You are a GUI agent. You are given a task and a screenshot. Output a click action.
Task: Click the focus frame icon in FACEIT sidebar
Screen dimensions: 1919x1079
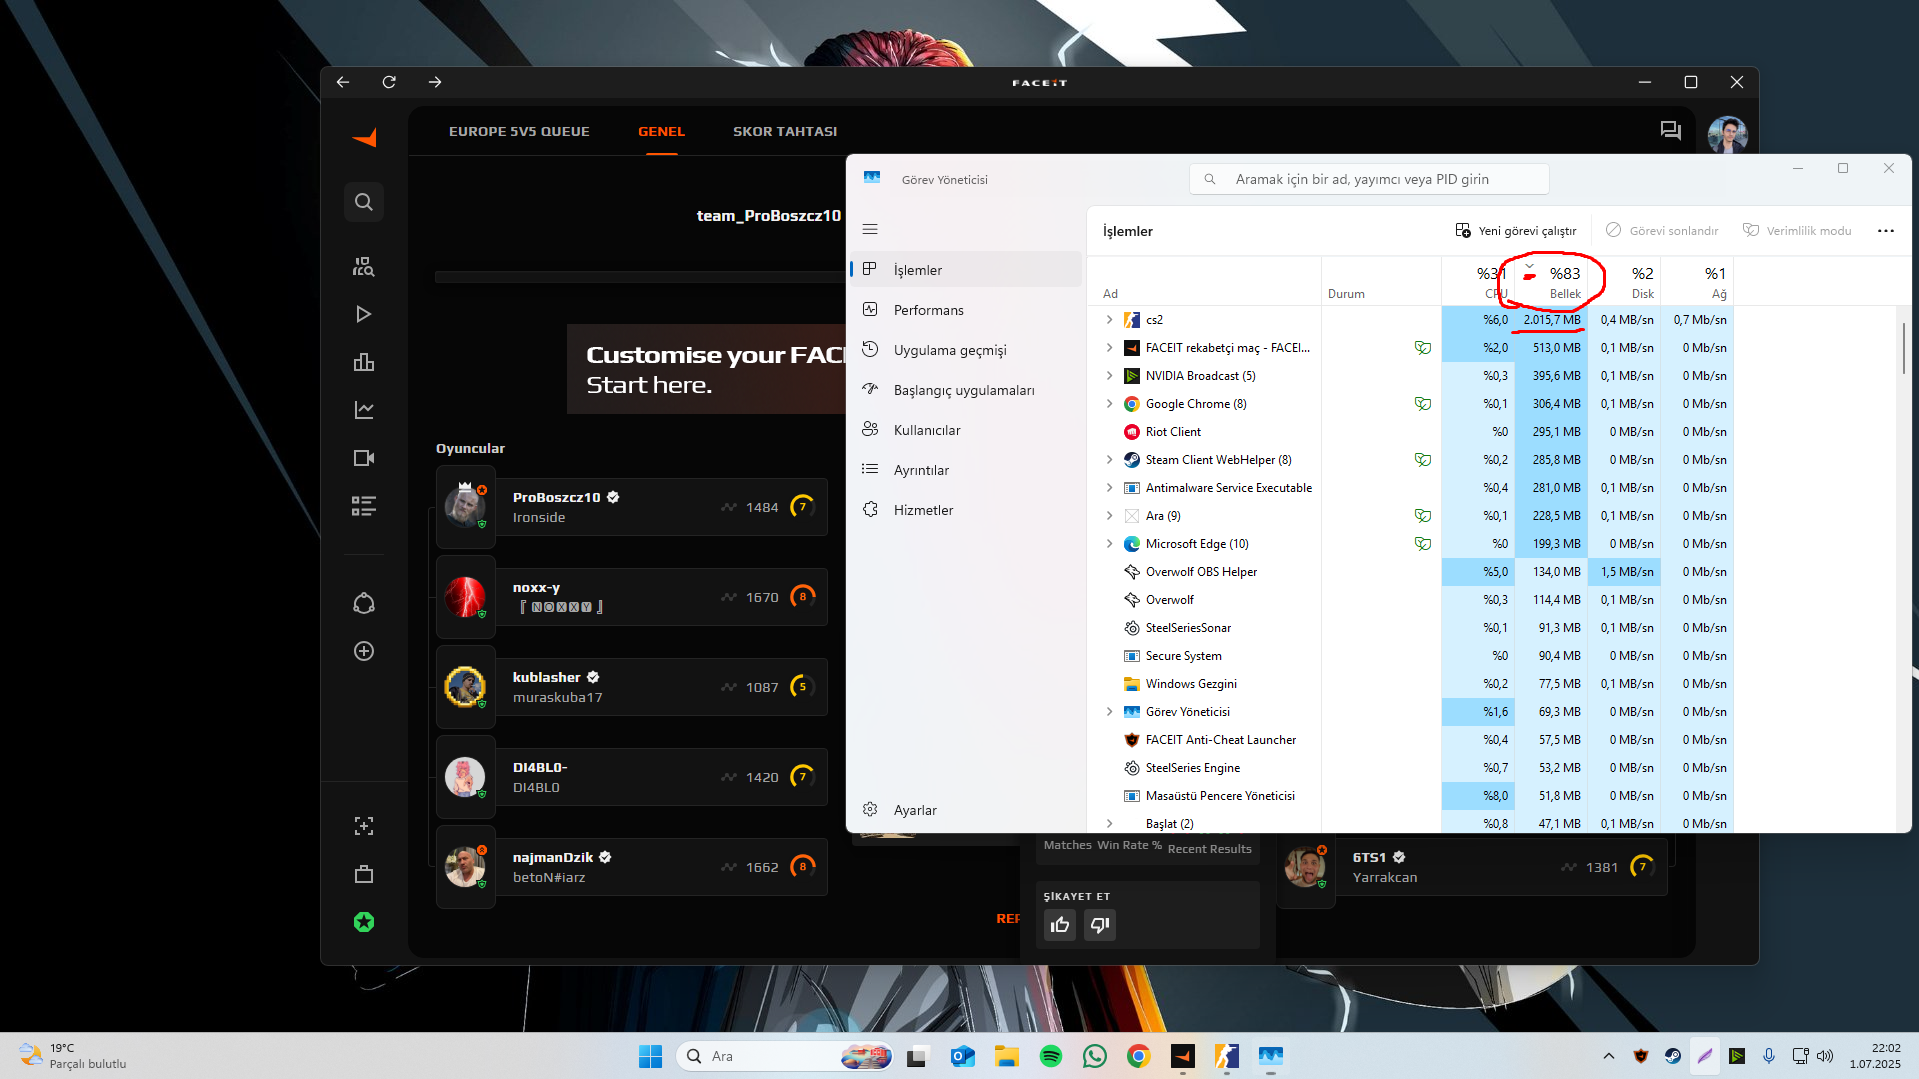364,826
